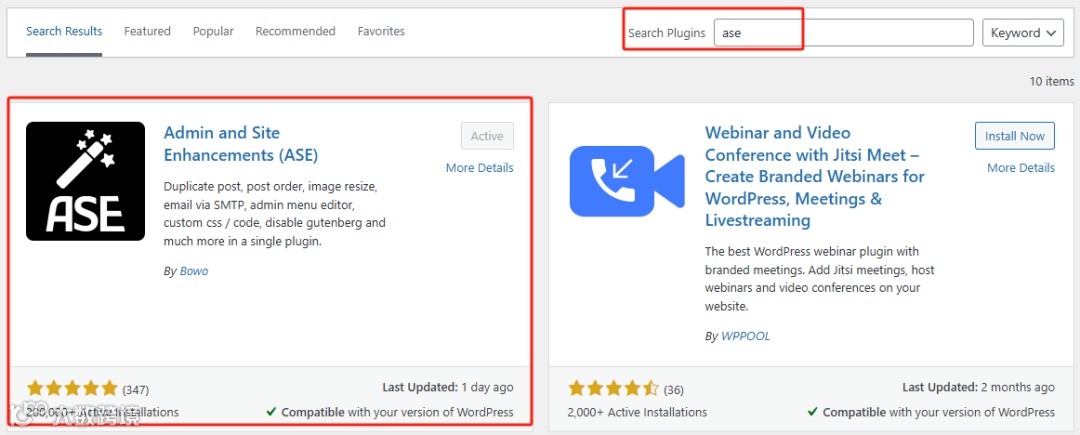Viewport: 1080px width, 435px height.
Task: Click the Jitsi Meet star rating
Action: pos(614,389)
